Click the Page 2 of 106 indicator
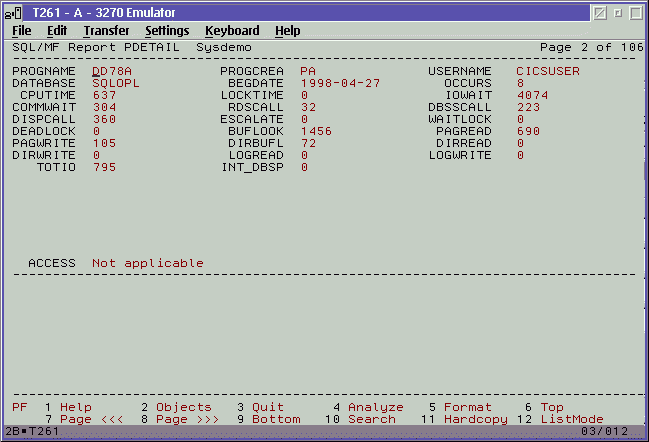The width and height of the screenshot is (649, 442). click(x=592, y=47)
